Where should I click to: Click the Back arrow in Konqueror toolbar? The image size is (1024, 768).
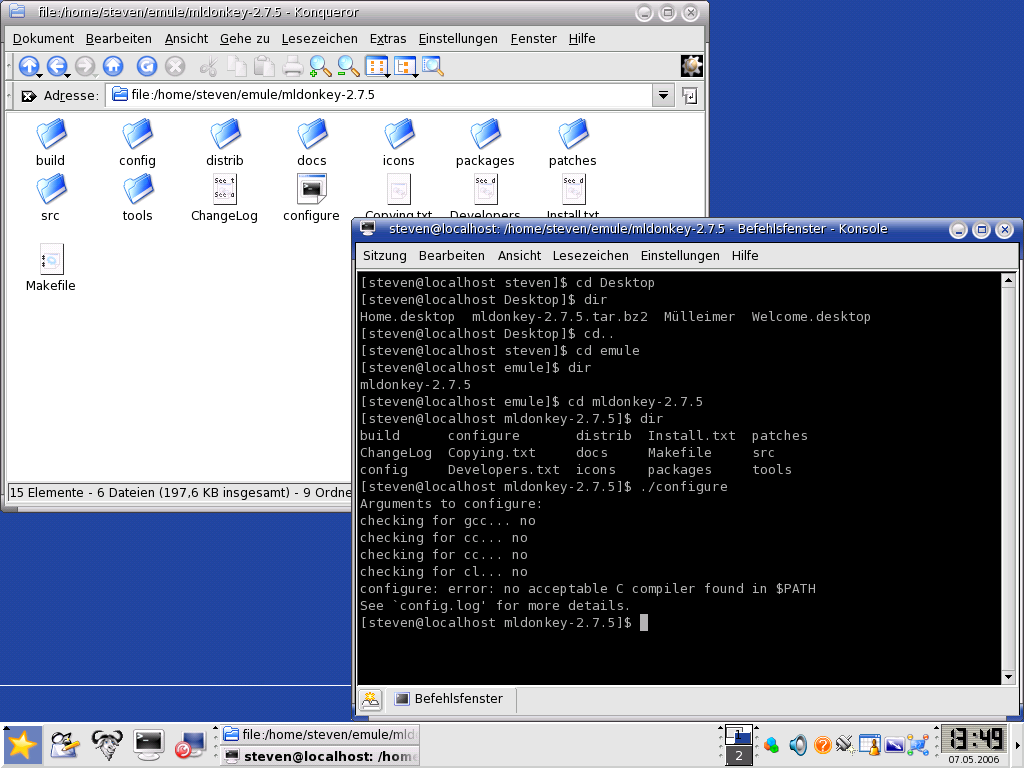click(x=57, y=66)
